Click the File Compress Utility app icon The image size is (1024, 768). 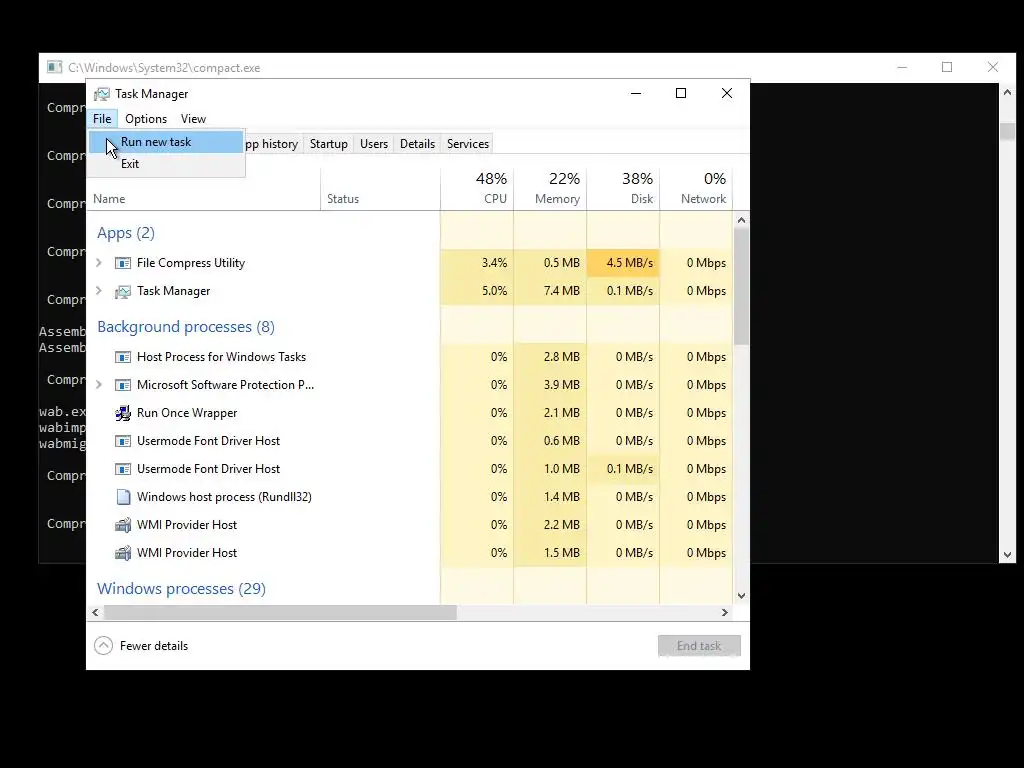(123, 263)
